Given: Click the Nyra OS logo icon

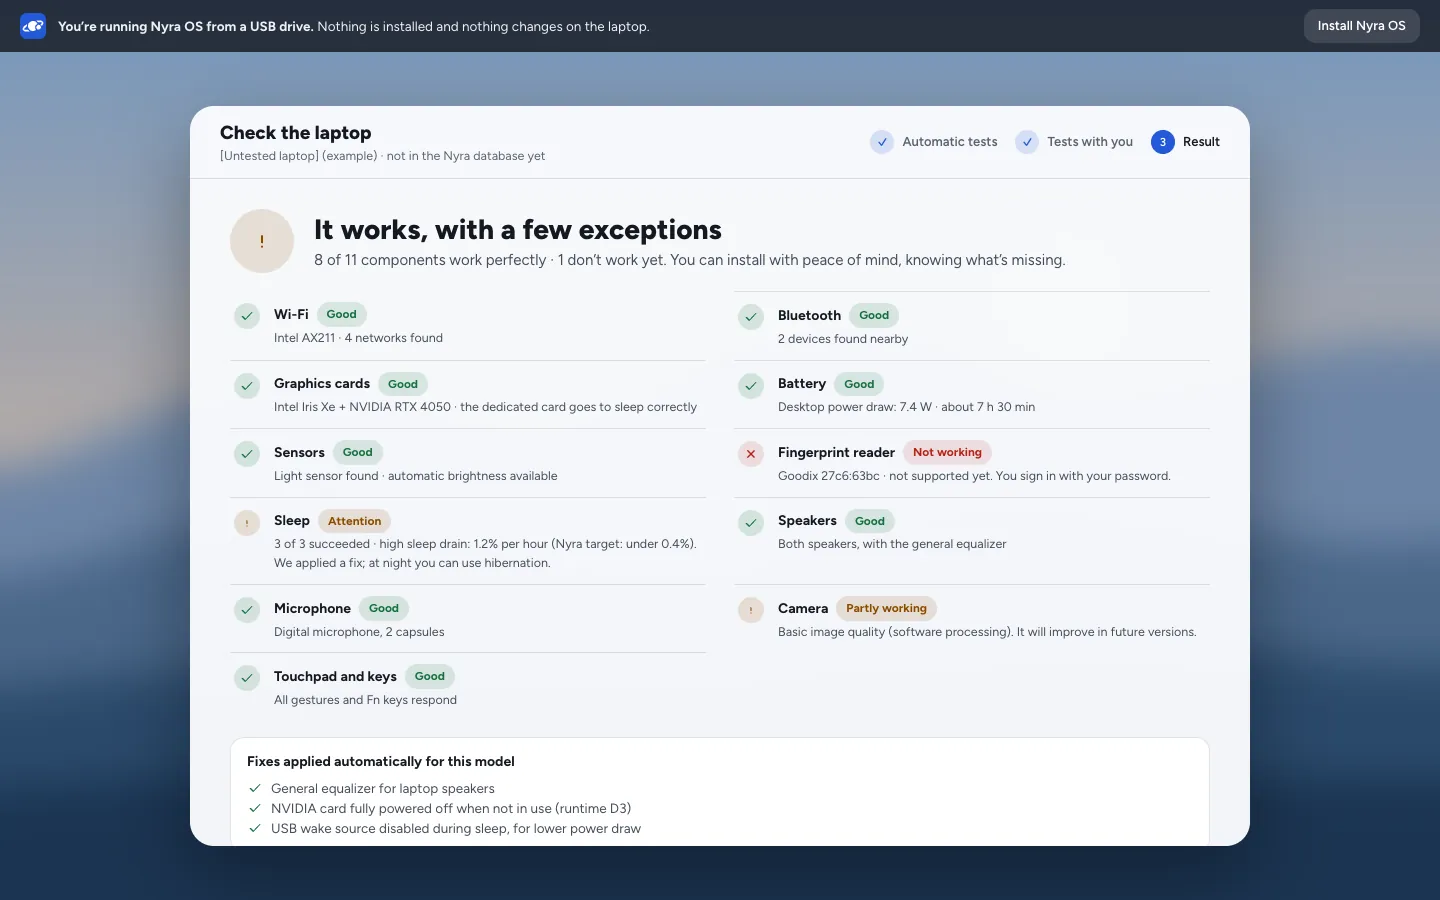Looking at the screenshot, I should point(33,26).
